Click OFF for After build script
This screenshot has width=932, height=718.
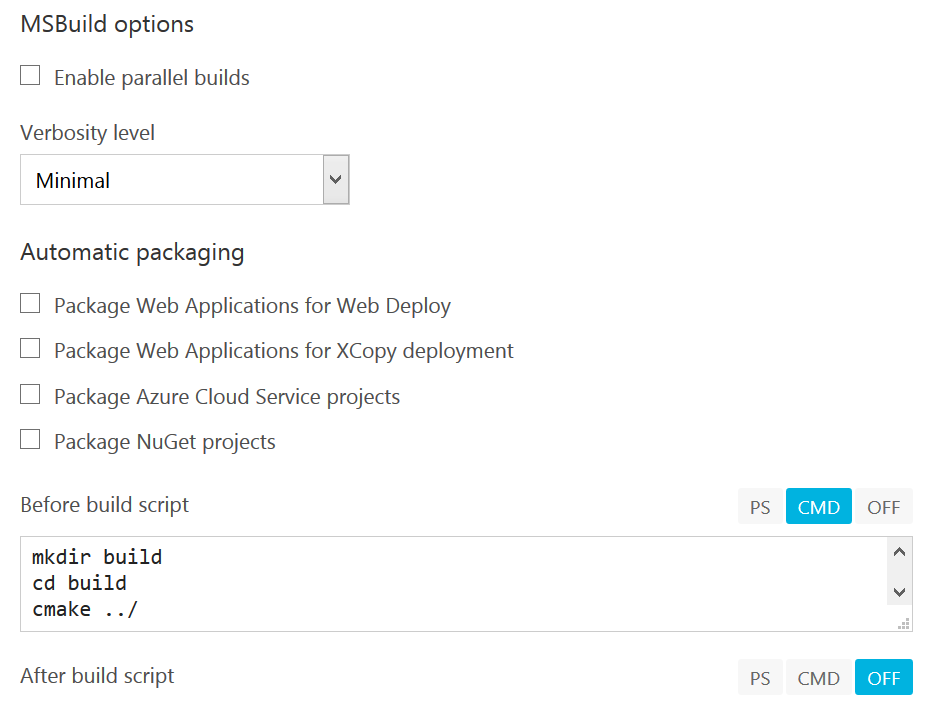(884, 678)
